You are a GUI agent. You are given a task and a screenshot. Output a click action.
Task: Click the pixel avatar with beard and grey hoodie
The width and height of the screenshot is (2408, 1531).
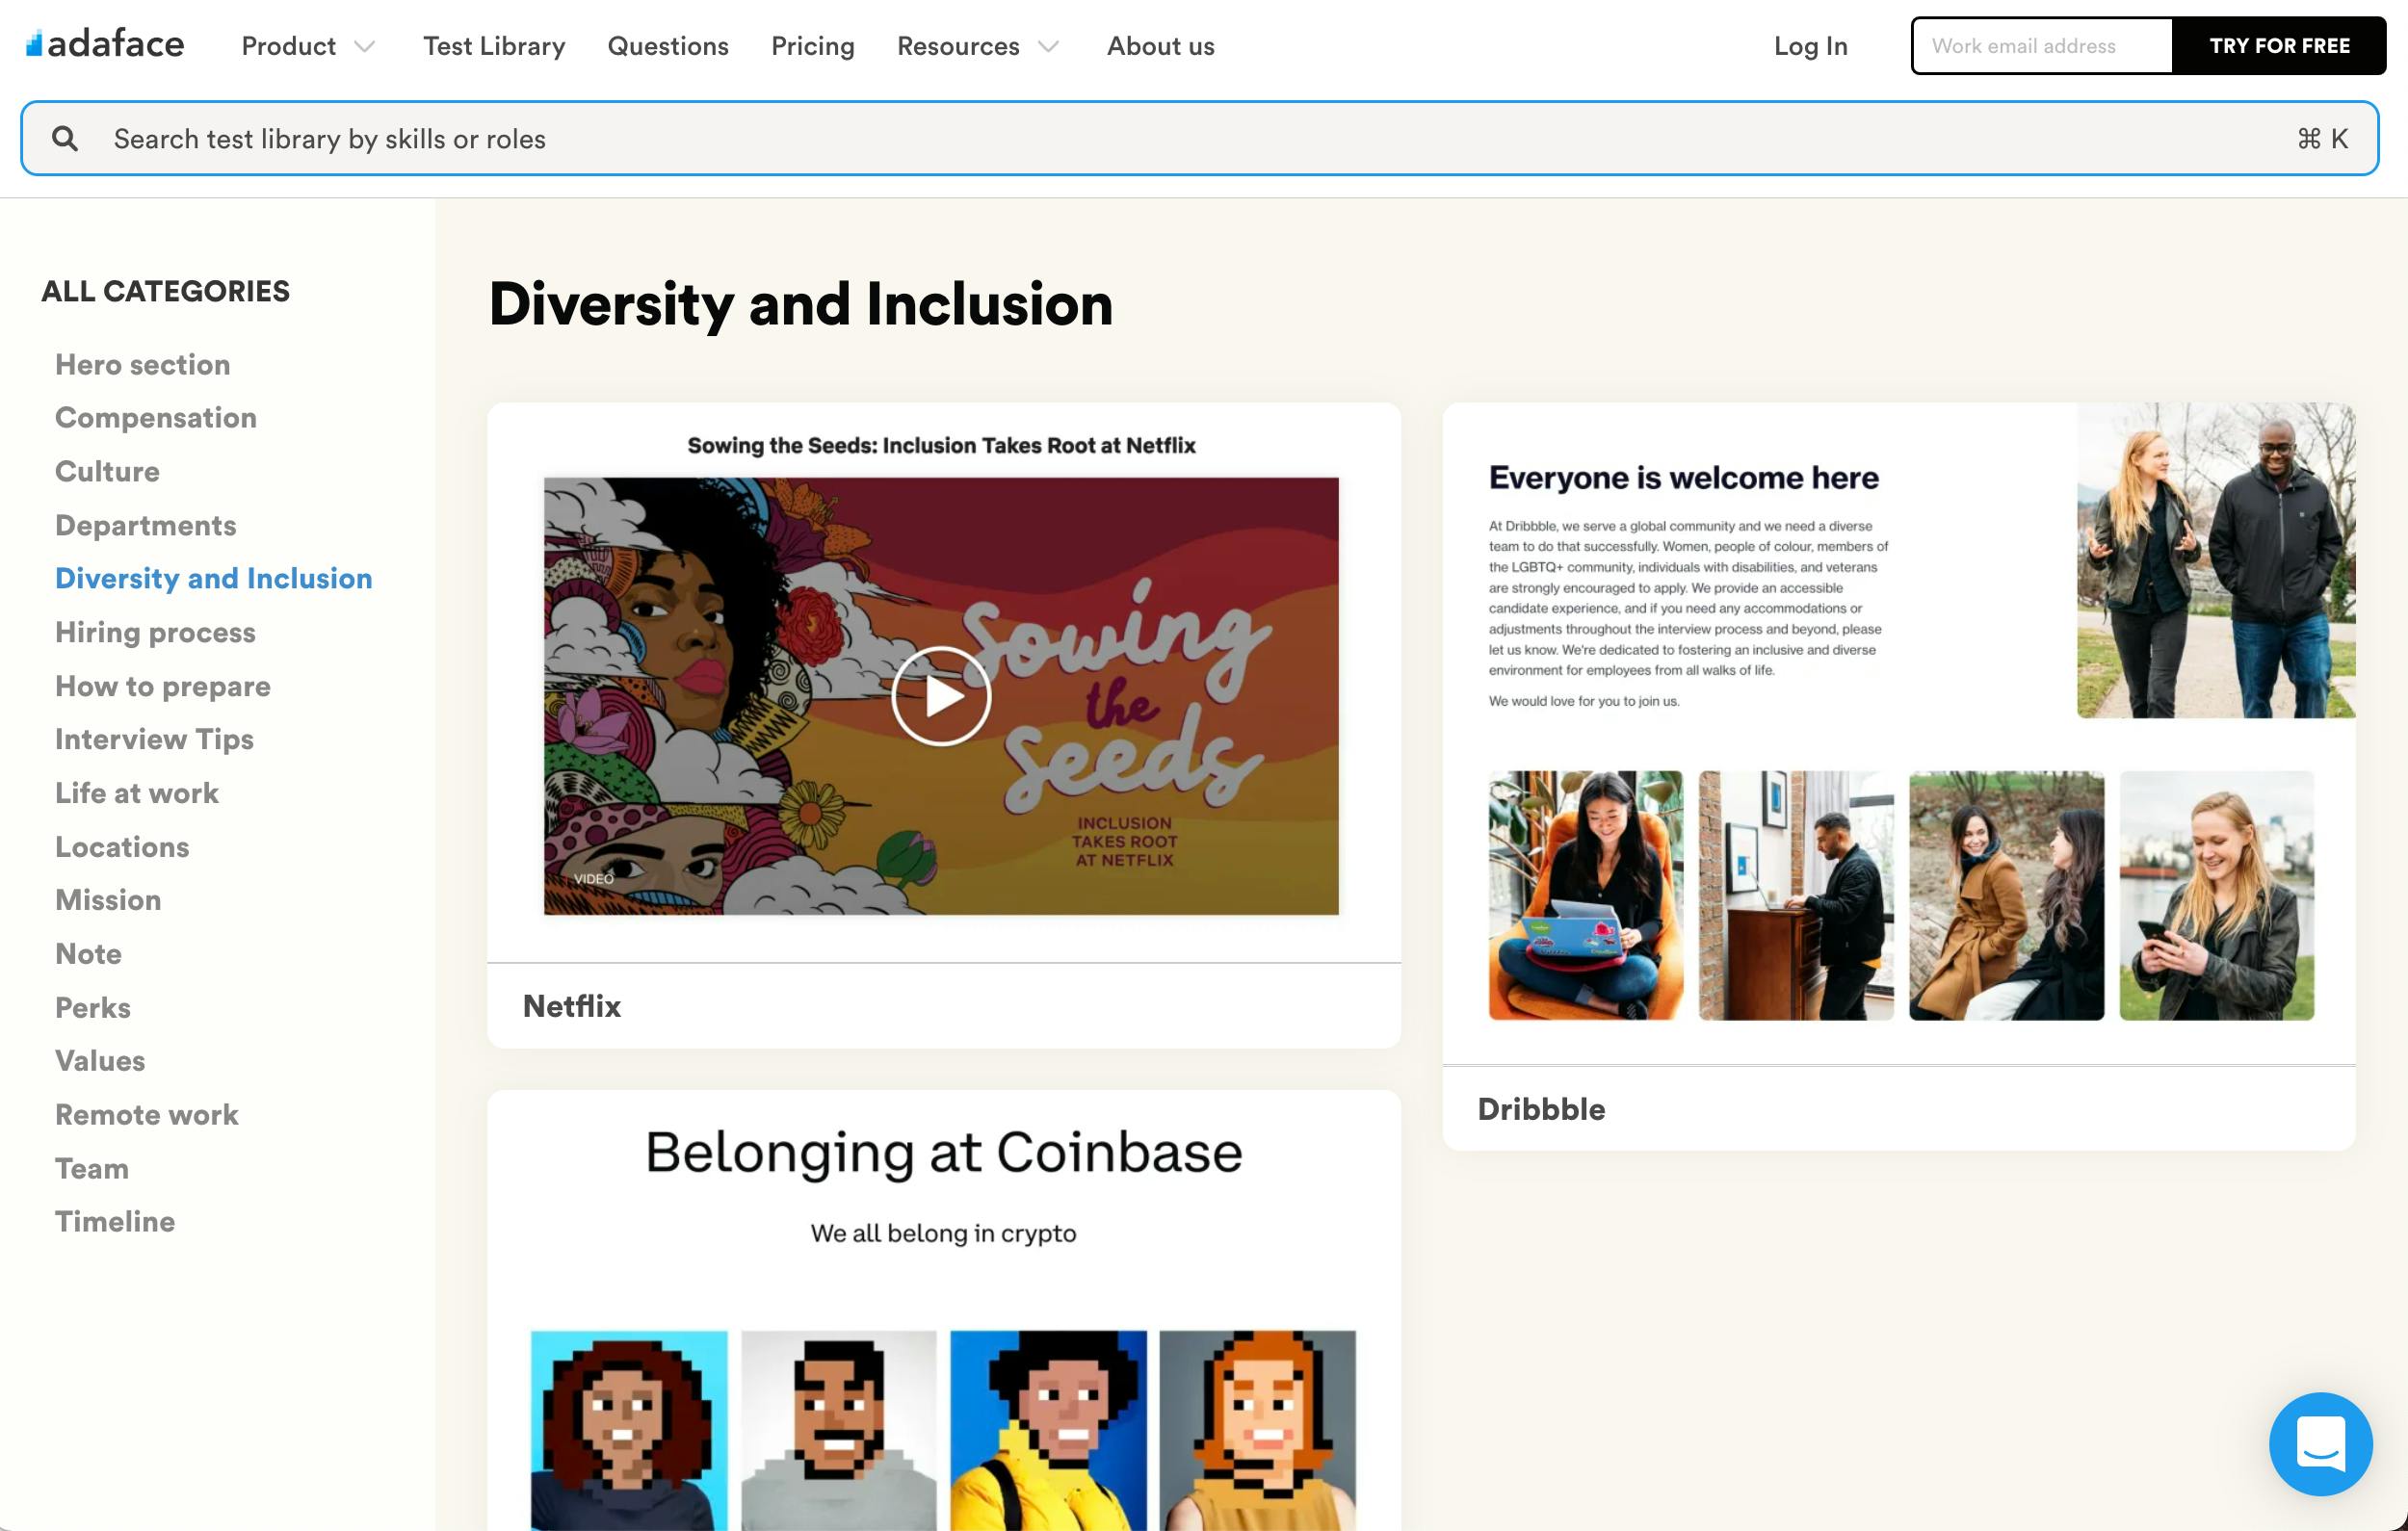pyautogui.click(x=839, y=1430)
